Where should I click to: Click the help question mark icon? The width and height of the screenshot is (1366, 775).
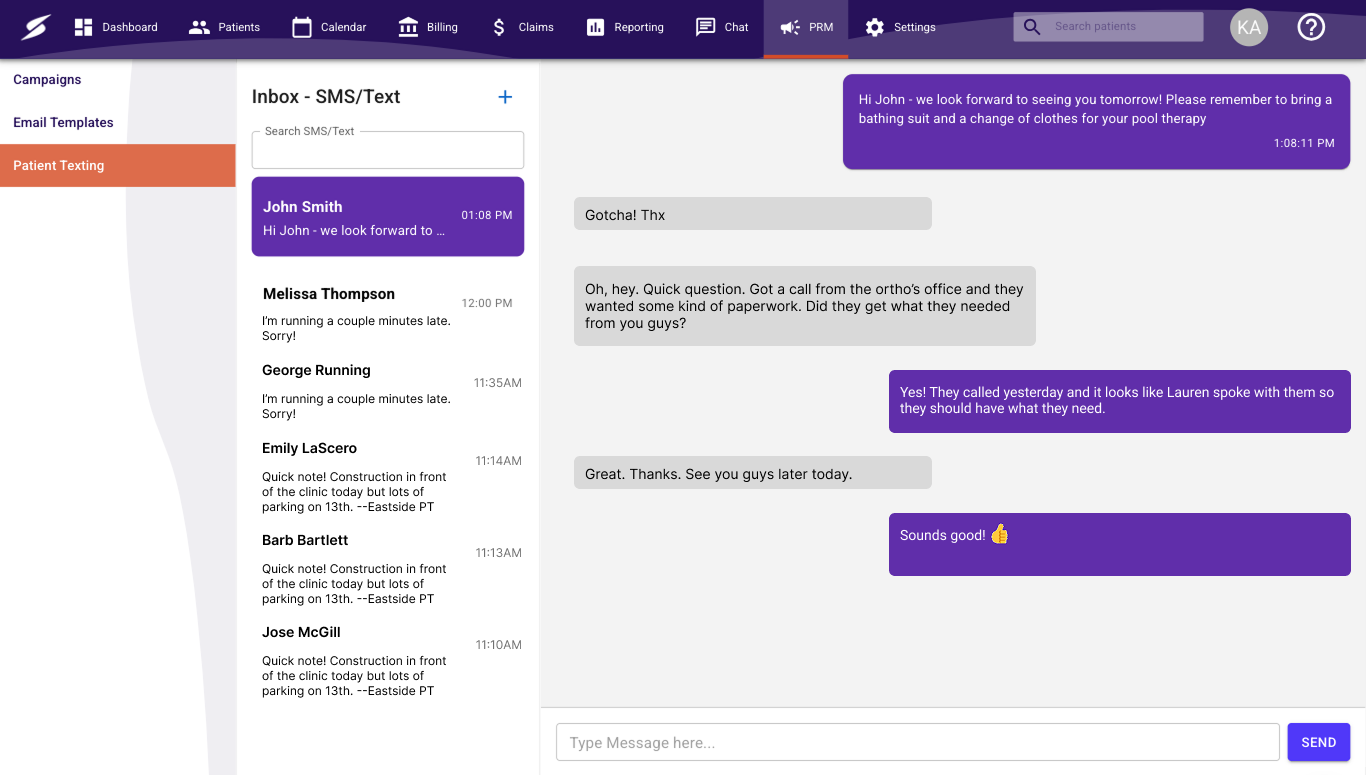coord(1310,27)
